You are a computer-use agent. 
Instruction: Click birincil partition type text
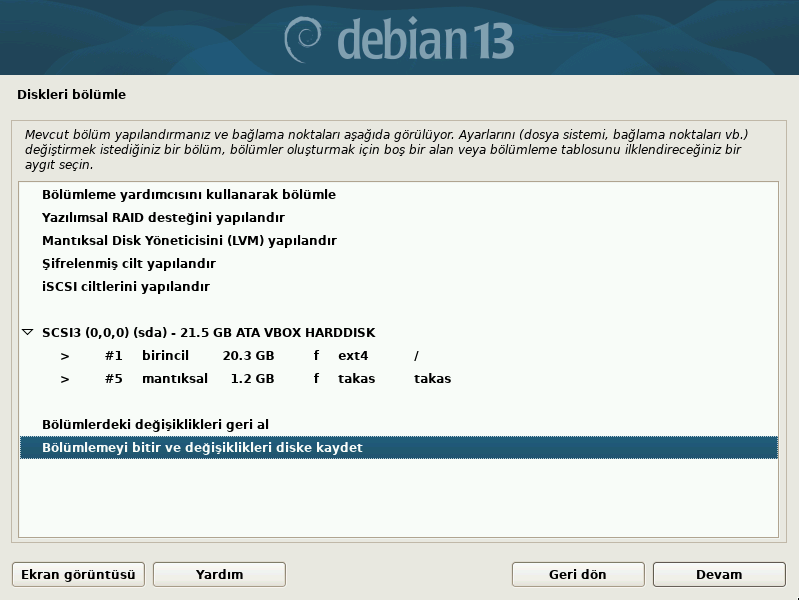coord(165,356)
